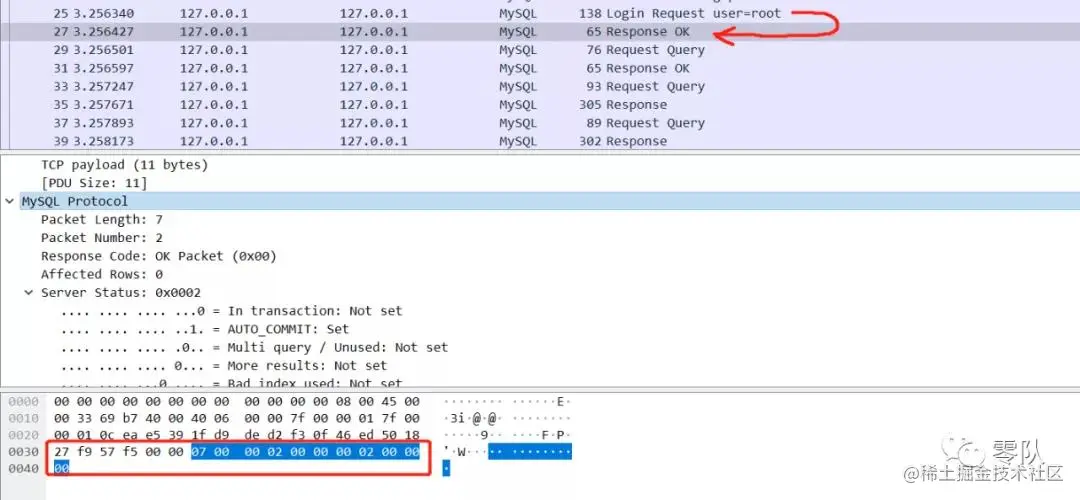Viewport: 1080px width, 500px height.
Task: Select packet 37 Request Query, length 89
Action: click(540, 123)
